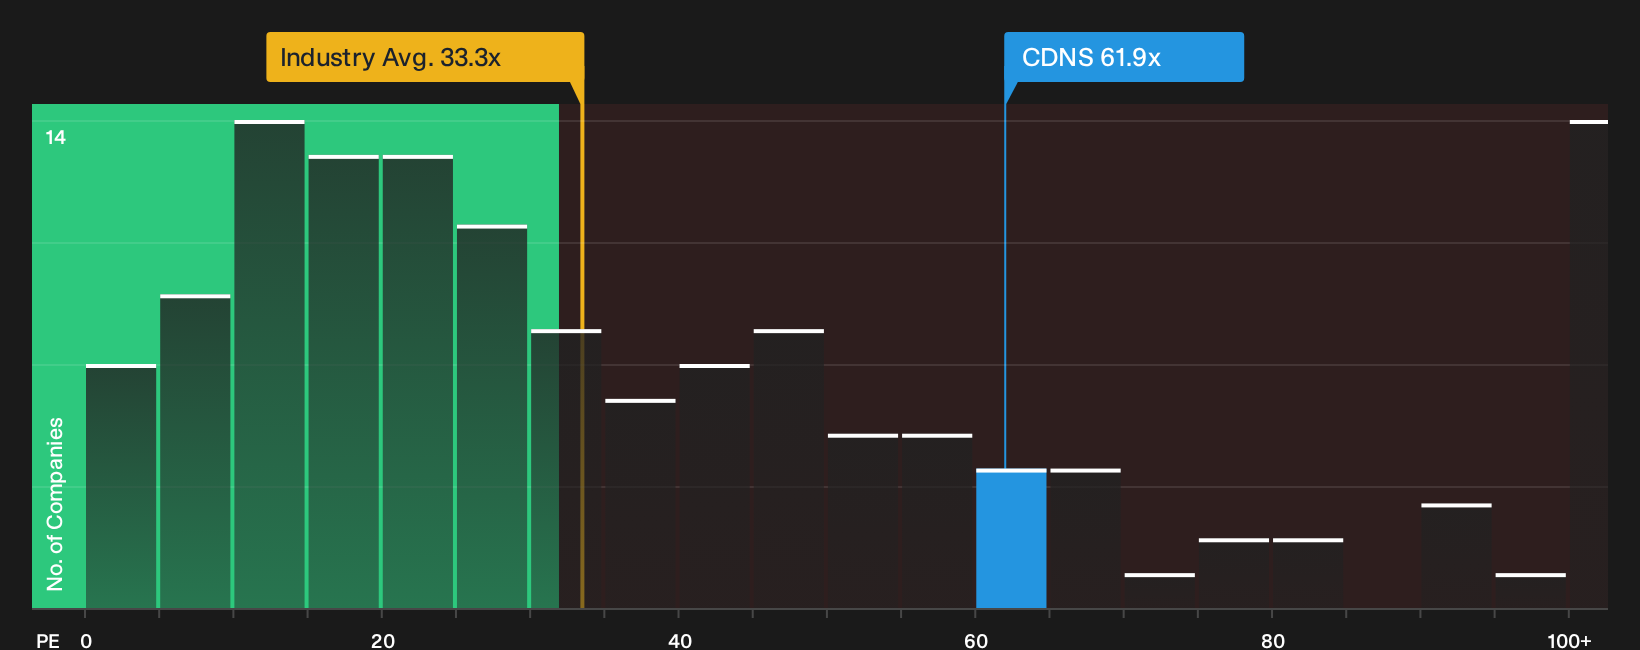Select the bar for PE 70–75
Viewport: 1640px width, 650px height.
1160,591
